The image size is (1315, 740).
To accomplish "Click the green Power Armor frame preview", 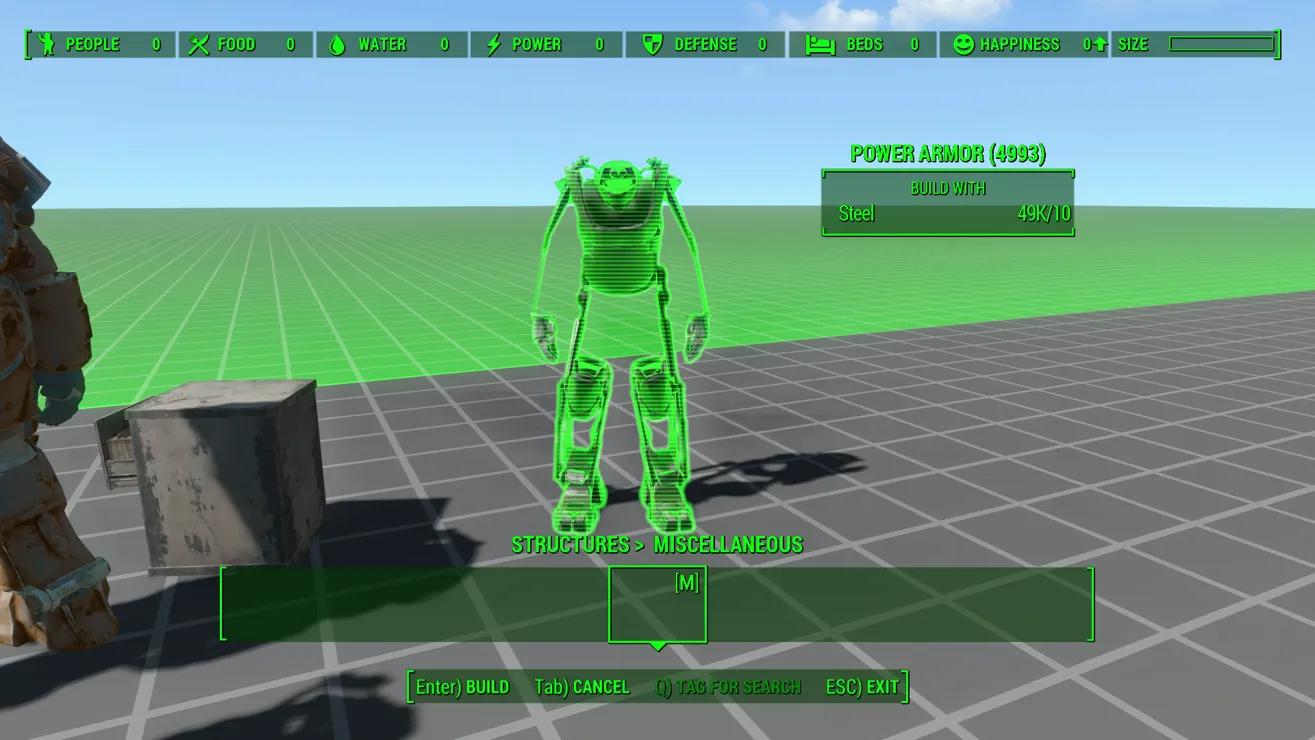I will 619,345.
